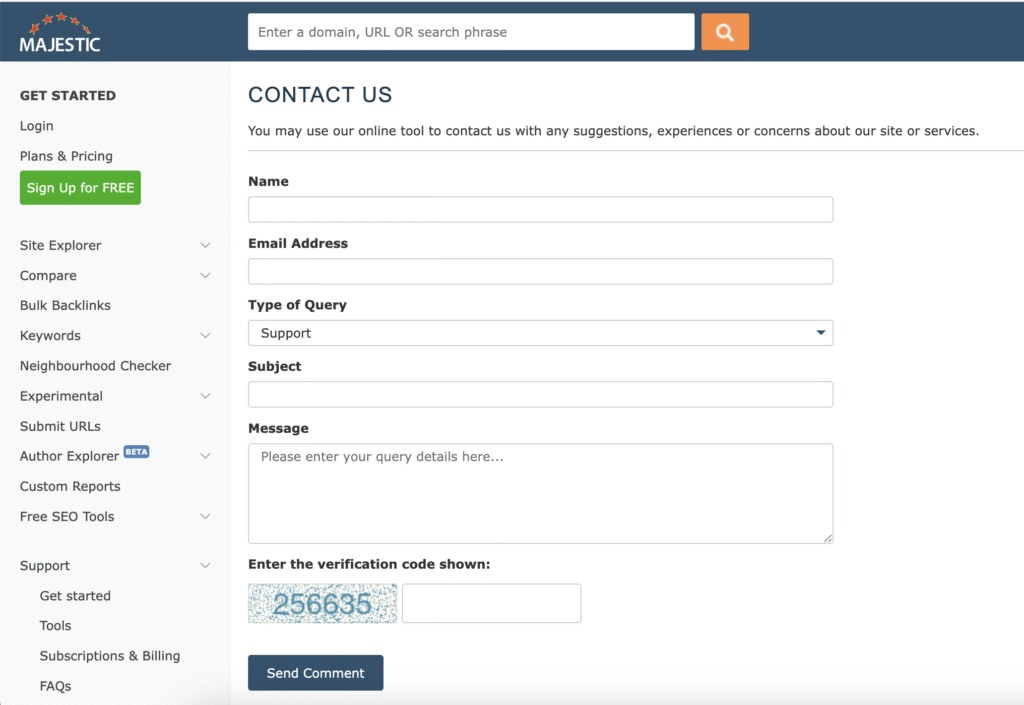Expand the Compare section chevron

(205, 275)
